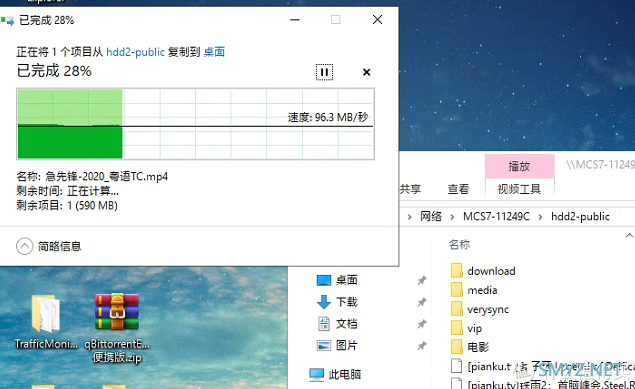Image resolution: width=635 pixels, height=389 pixels.
Task: Click 网络 in the address breadcrumb
Action: click(430, 217)
